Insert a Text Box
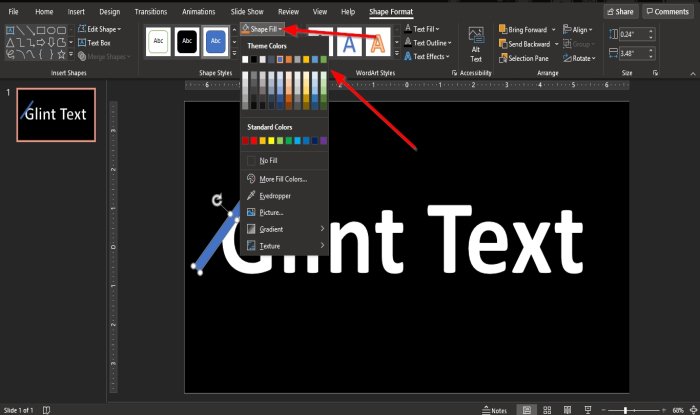Viewport: 700px width, 415px height. tap(98, 43)
